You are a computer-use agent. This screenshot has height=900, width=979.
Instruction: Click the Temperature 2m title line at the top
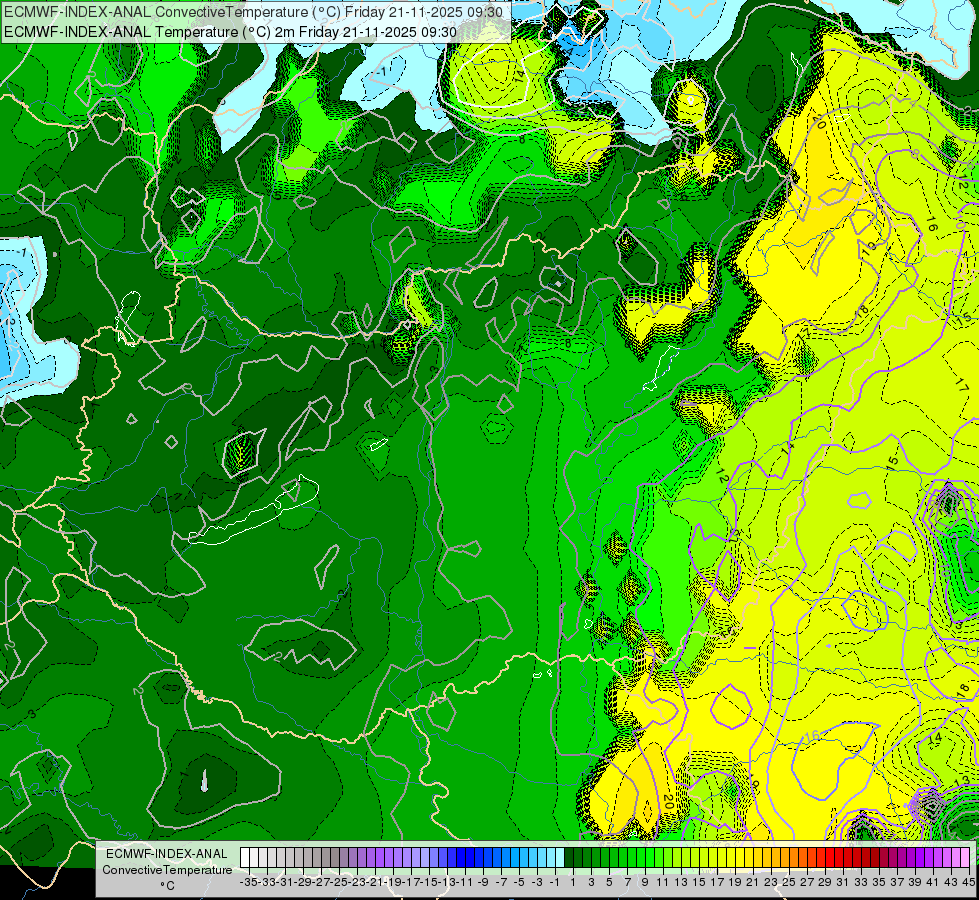tap(230, 32)
